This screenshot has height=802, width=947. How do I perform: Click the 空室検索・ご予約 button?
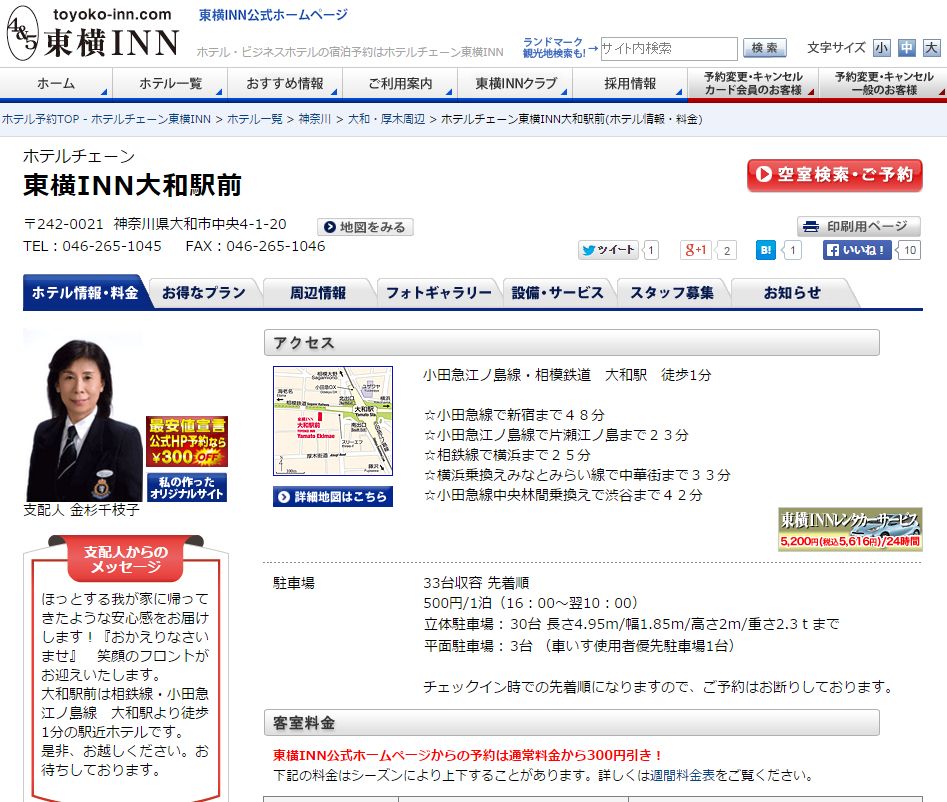[x=835, y=175]
